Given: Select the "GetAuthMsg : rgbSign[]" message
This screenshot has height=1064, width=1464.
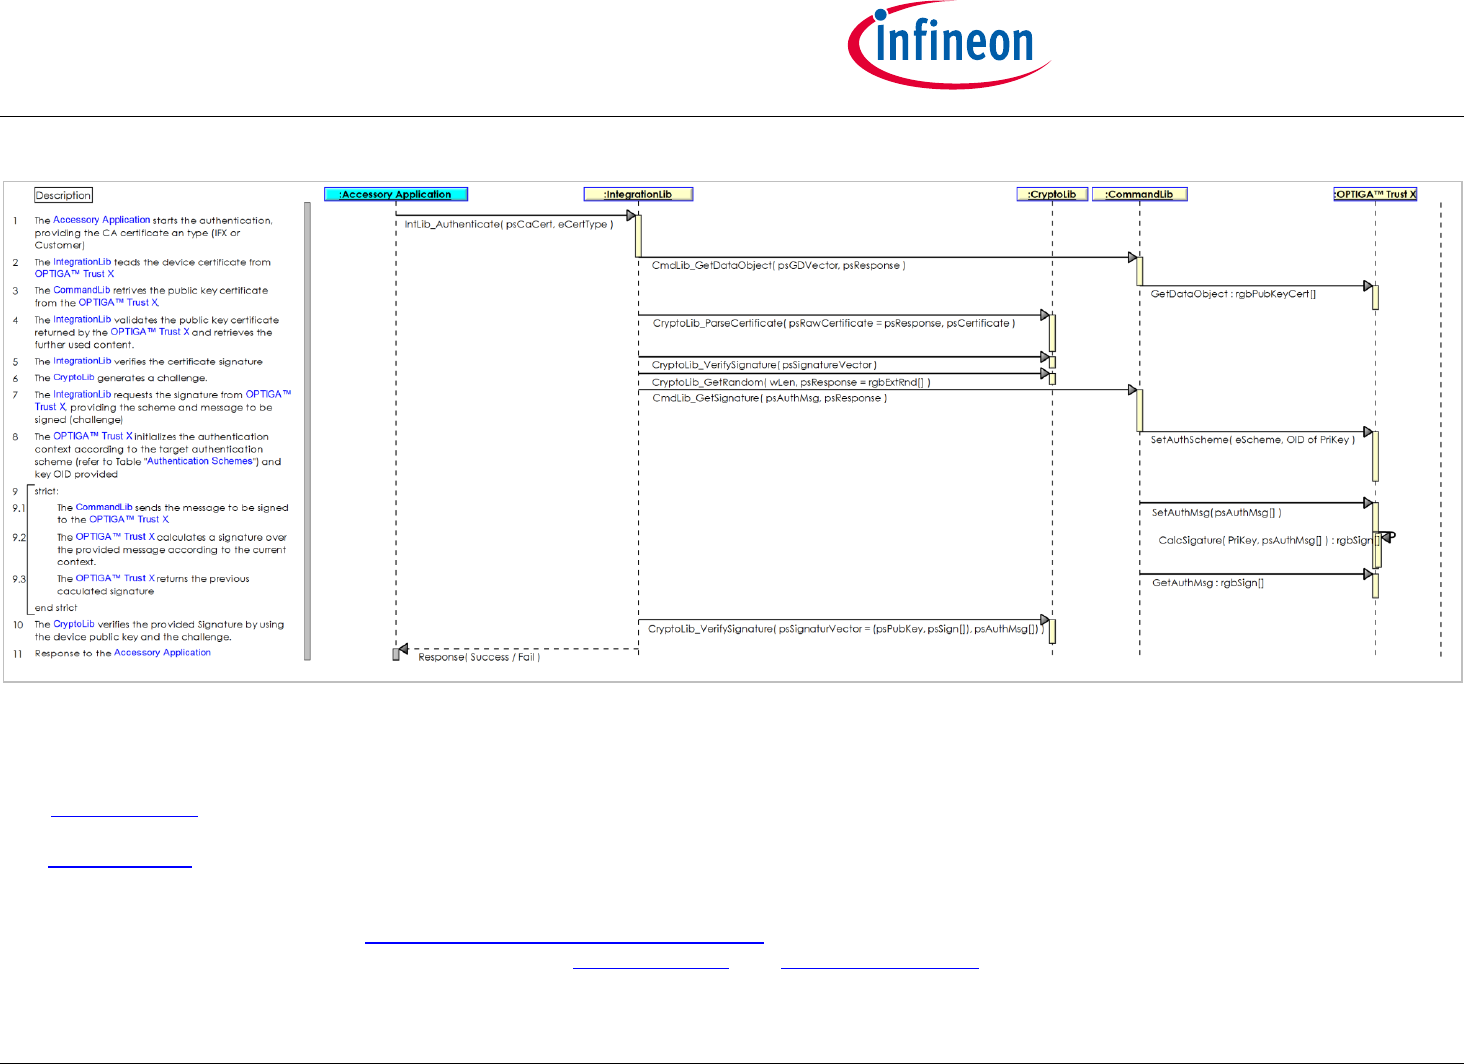Looking at the screenshot, I should pyautogui.click(x=1208, y=583).
